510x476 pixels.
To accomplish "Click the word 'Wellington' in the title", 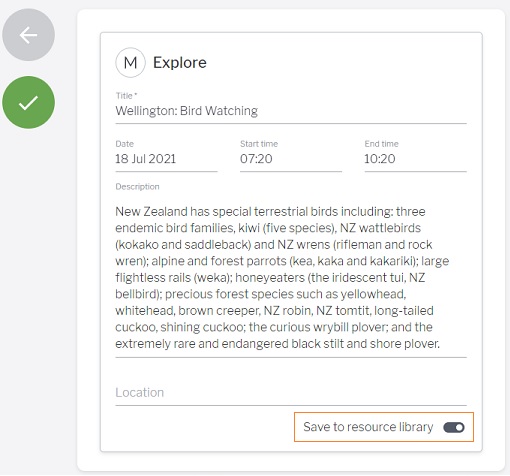I will coord(146,111).
